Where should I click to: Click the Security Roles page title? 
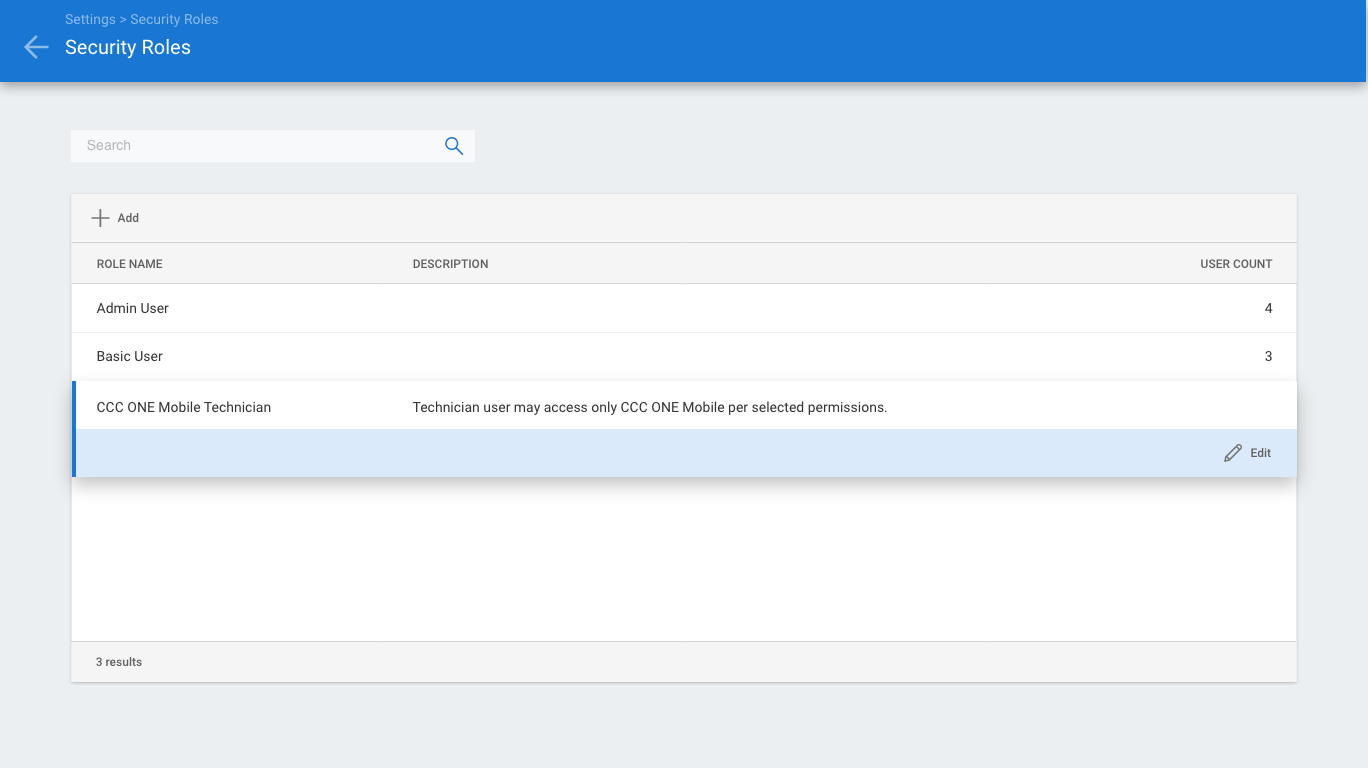127,47
